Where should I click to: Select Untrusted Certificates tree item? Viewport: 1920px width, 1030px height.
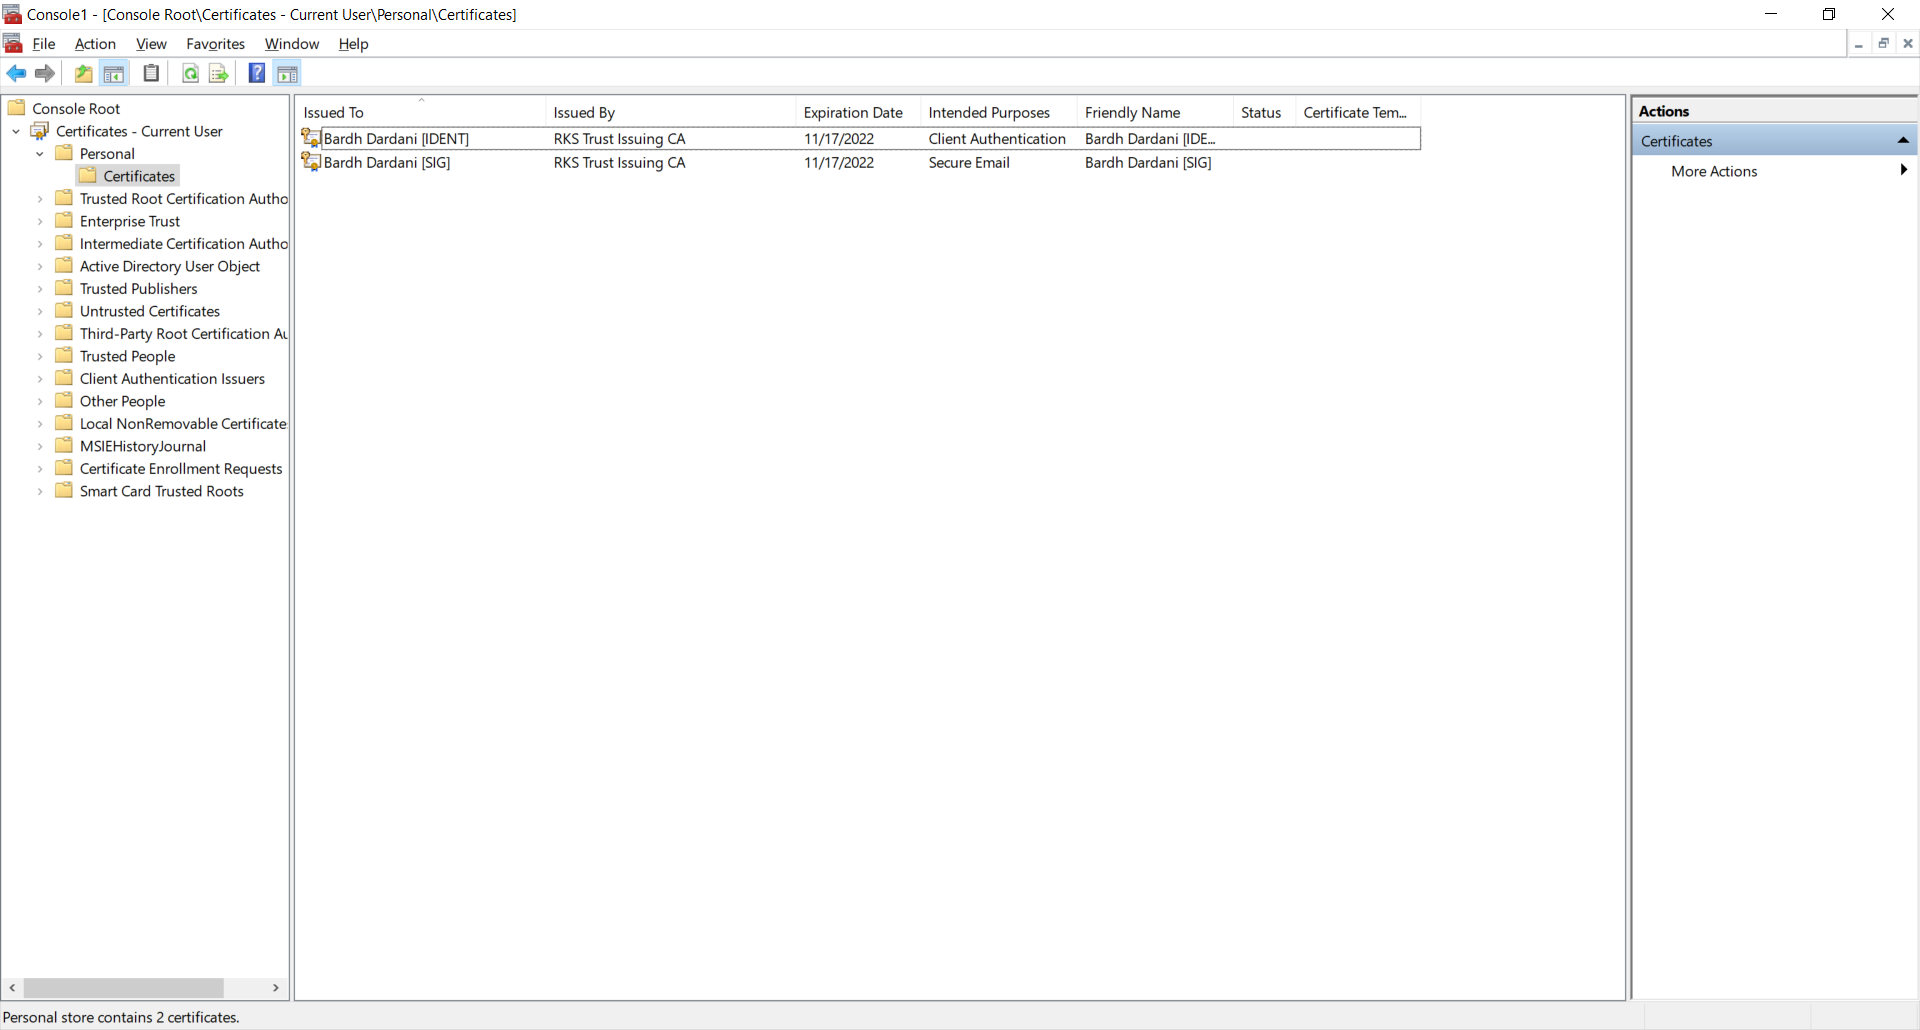tap(150, 311)
